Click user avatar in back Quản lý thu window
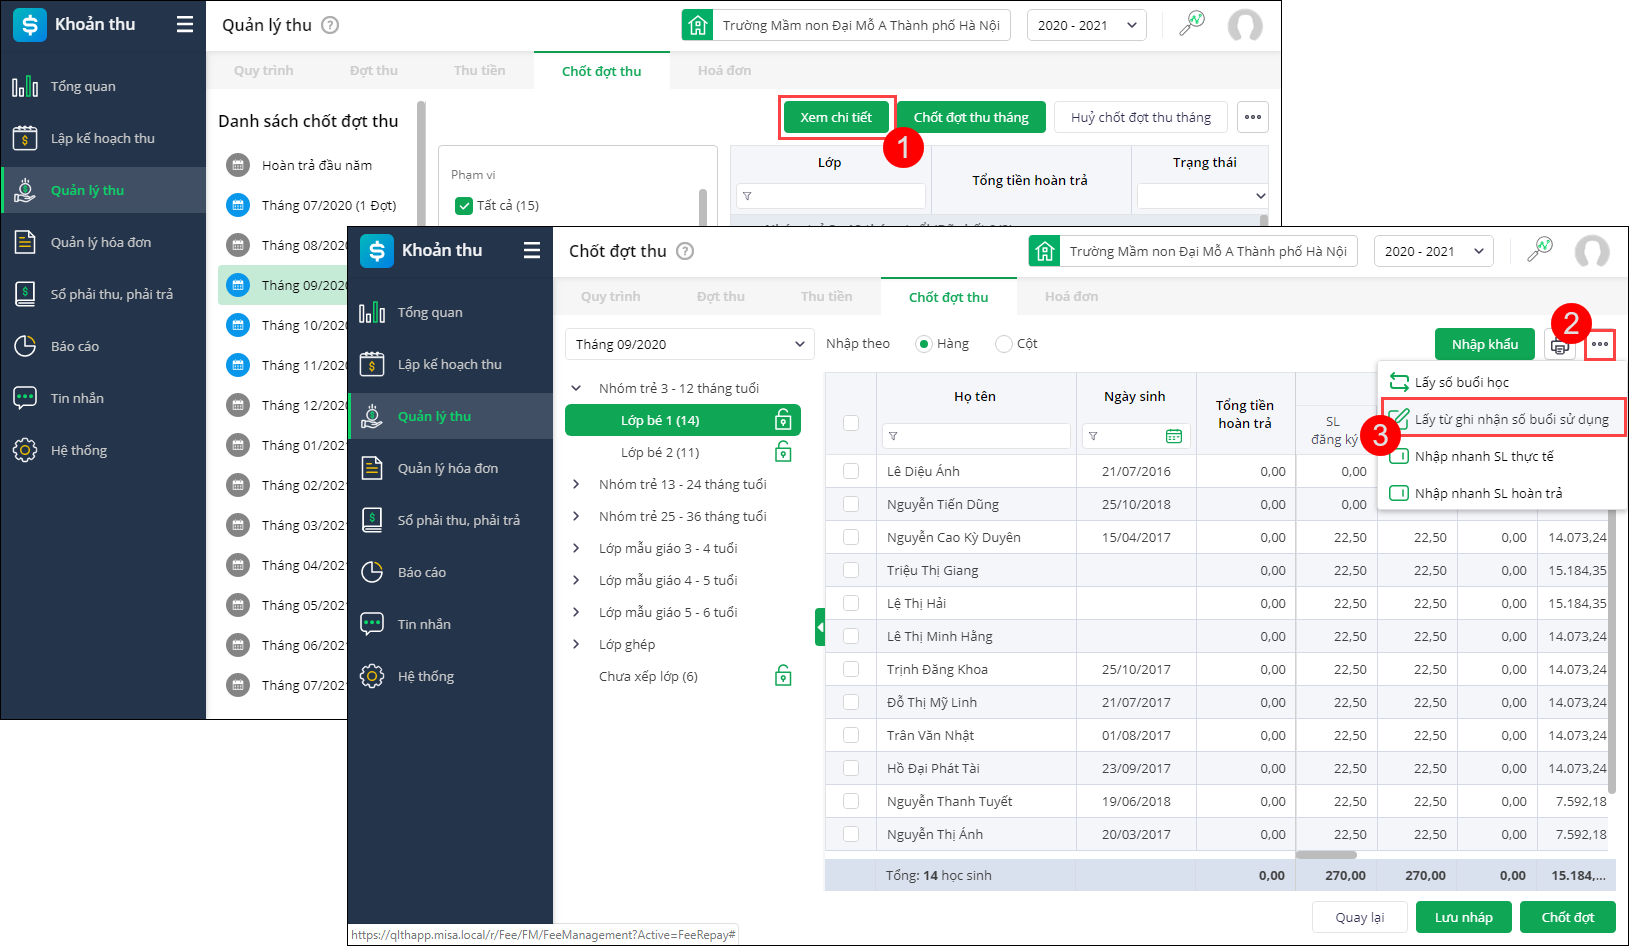Screen dimensions: 1629x946 point(1245,25)
